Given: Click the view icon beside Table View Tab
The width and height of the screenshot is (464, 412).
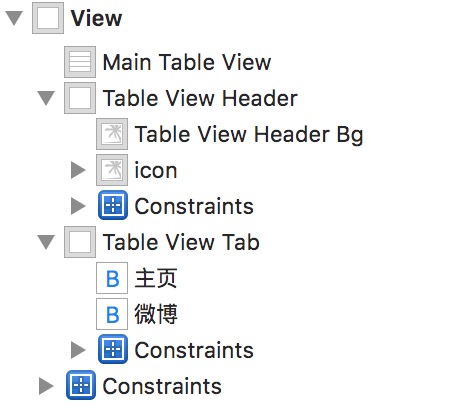Looking at the screenshot, I should [80, 242].
